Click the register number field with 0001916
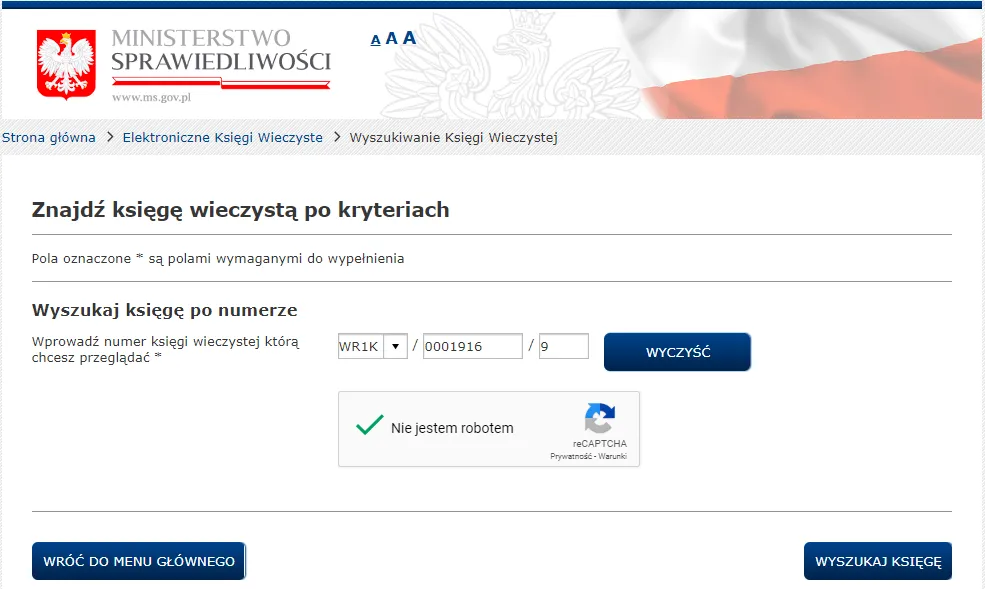Screen dimensions: 985x589 click(x=472, y=346)
